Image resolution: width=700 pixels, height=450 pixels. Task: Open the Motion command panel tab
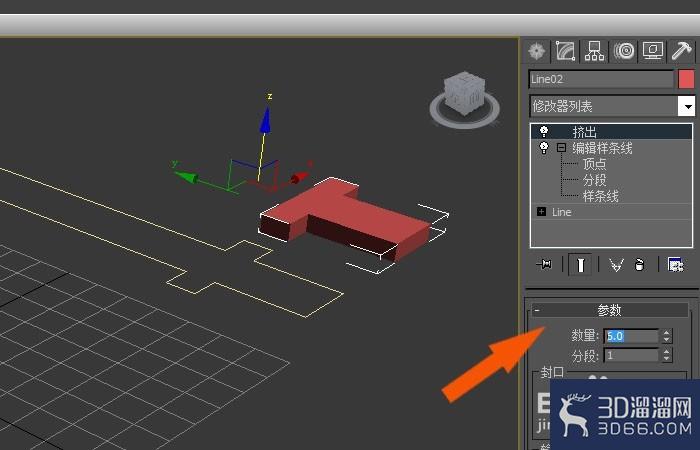pyautogui.click(x=624, y=50)
